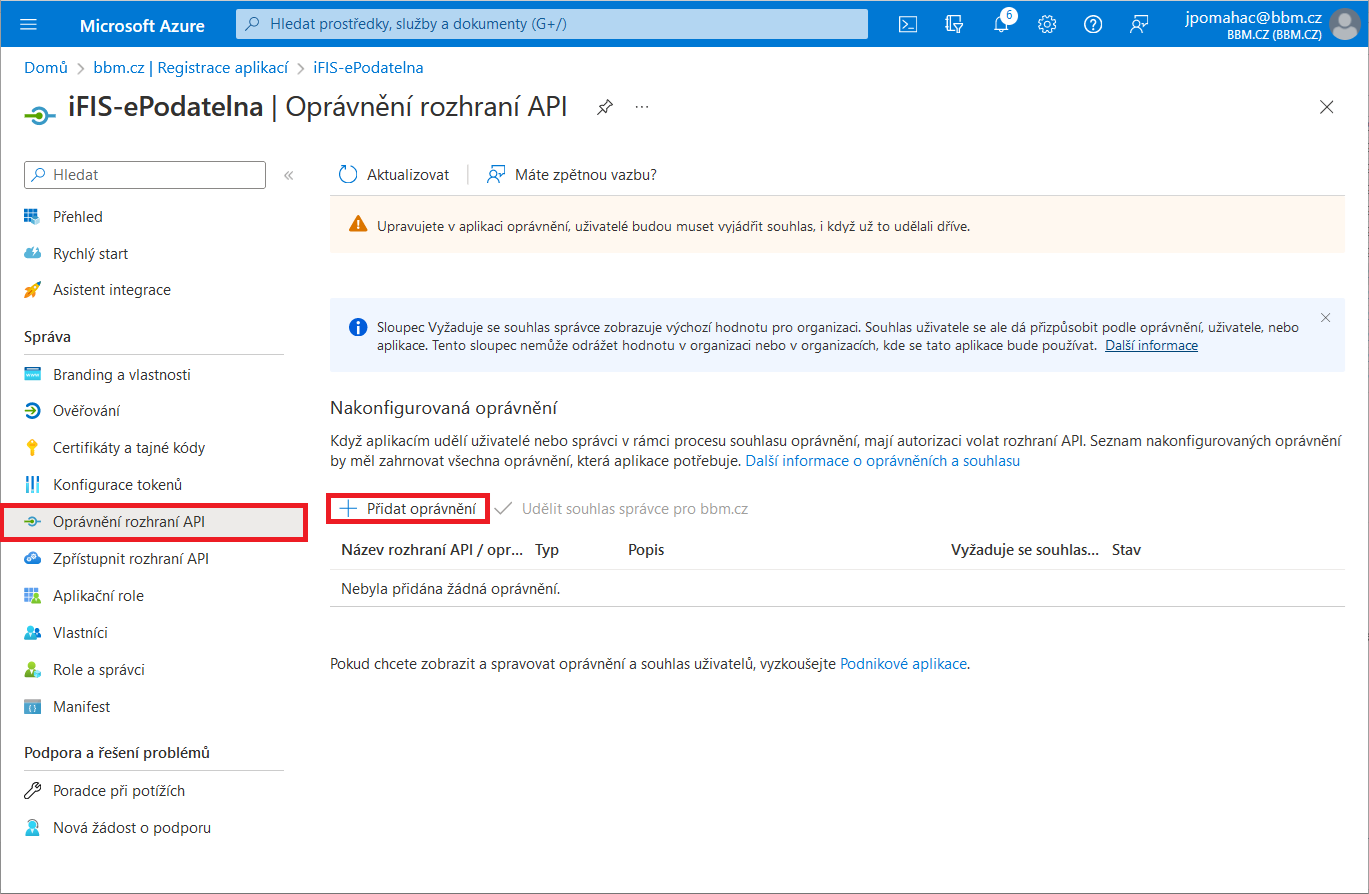
Task: Click Přidat oprávnění button
Action: tap(409, 509)
